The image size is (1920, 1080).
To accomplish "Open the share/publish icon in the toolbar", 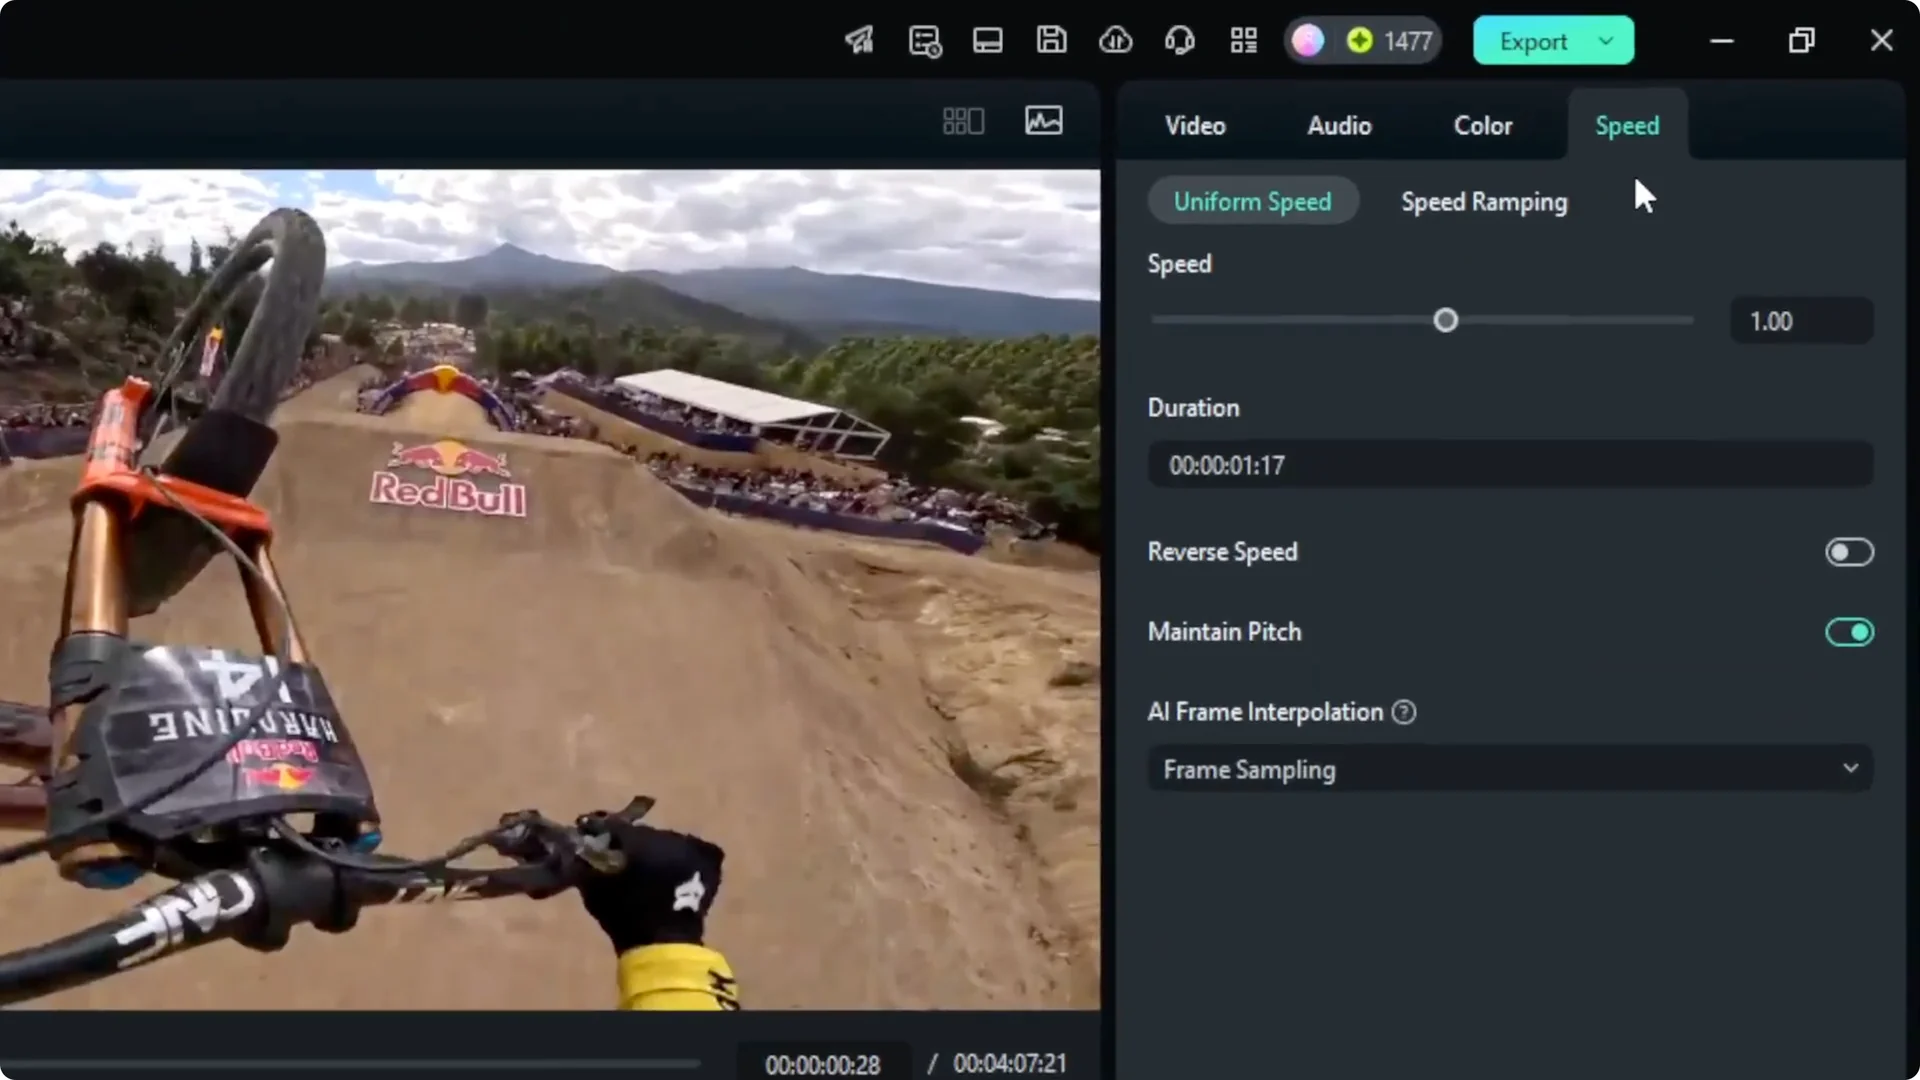I will [858, 40].
